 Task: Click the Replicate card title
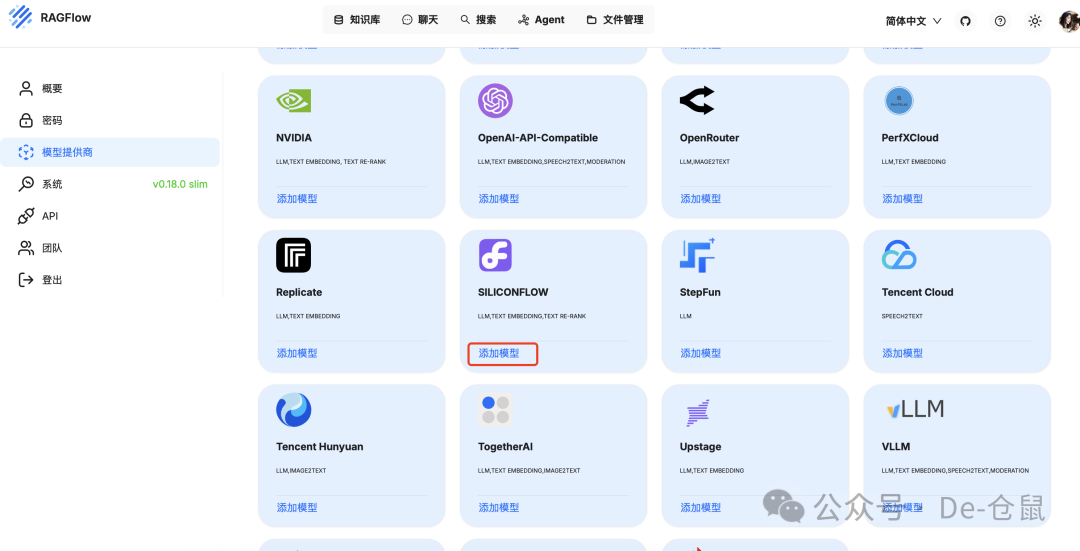click(299, 292)
